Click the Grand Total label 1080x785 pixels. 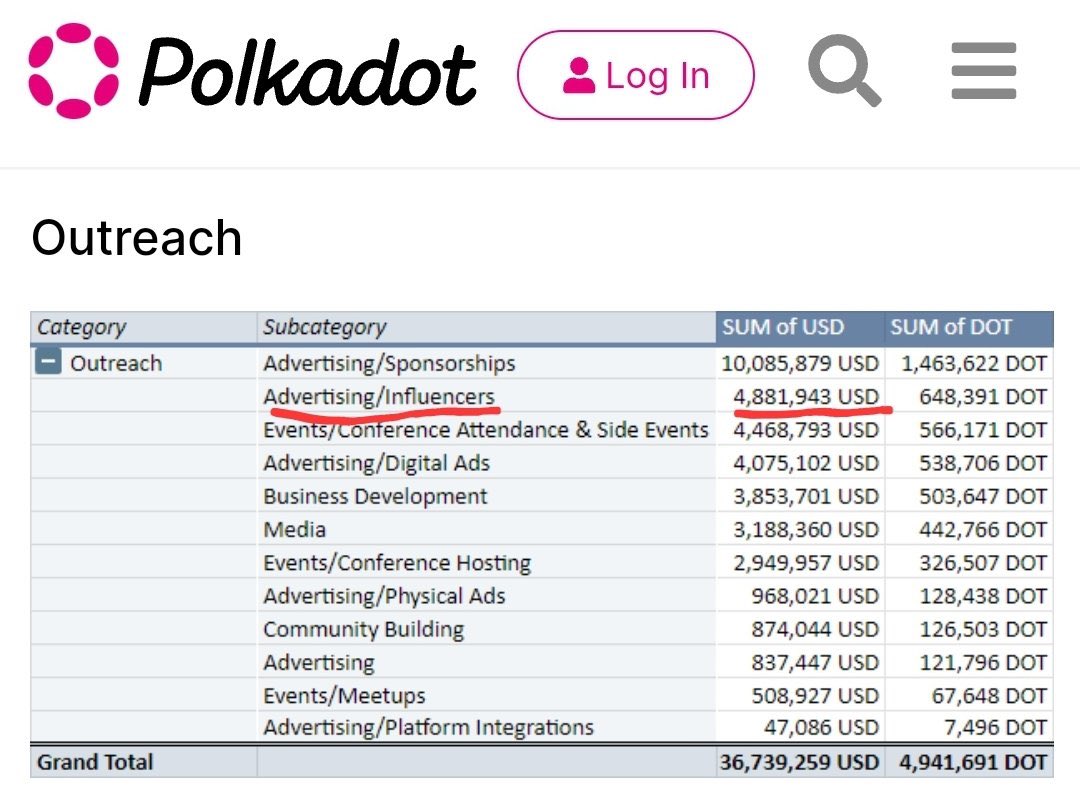point(95,762)
